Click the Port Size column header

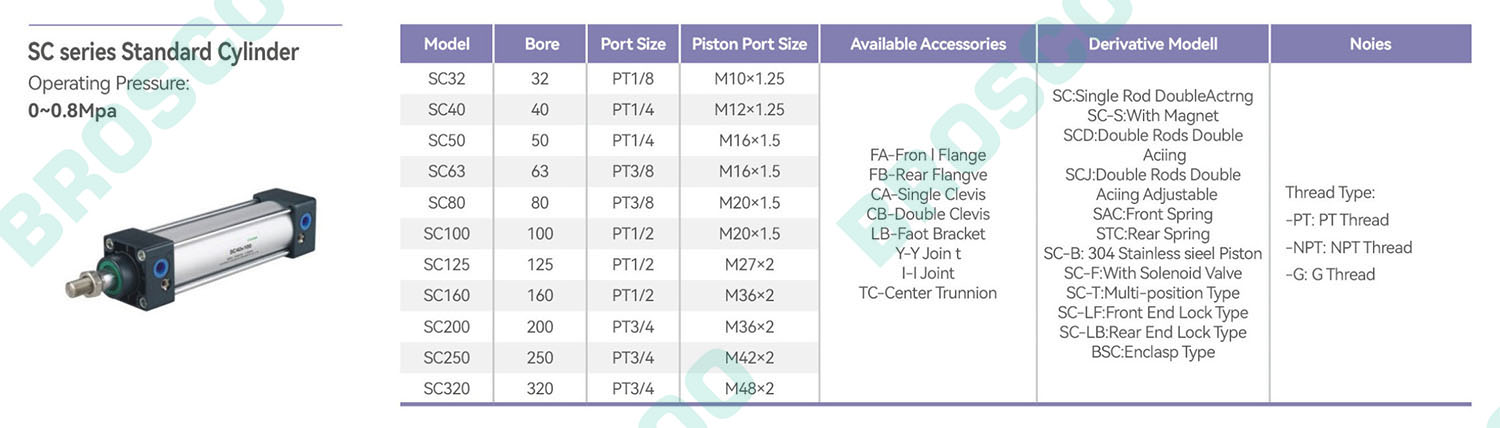pos(633,44)
